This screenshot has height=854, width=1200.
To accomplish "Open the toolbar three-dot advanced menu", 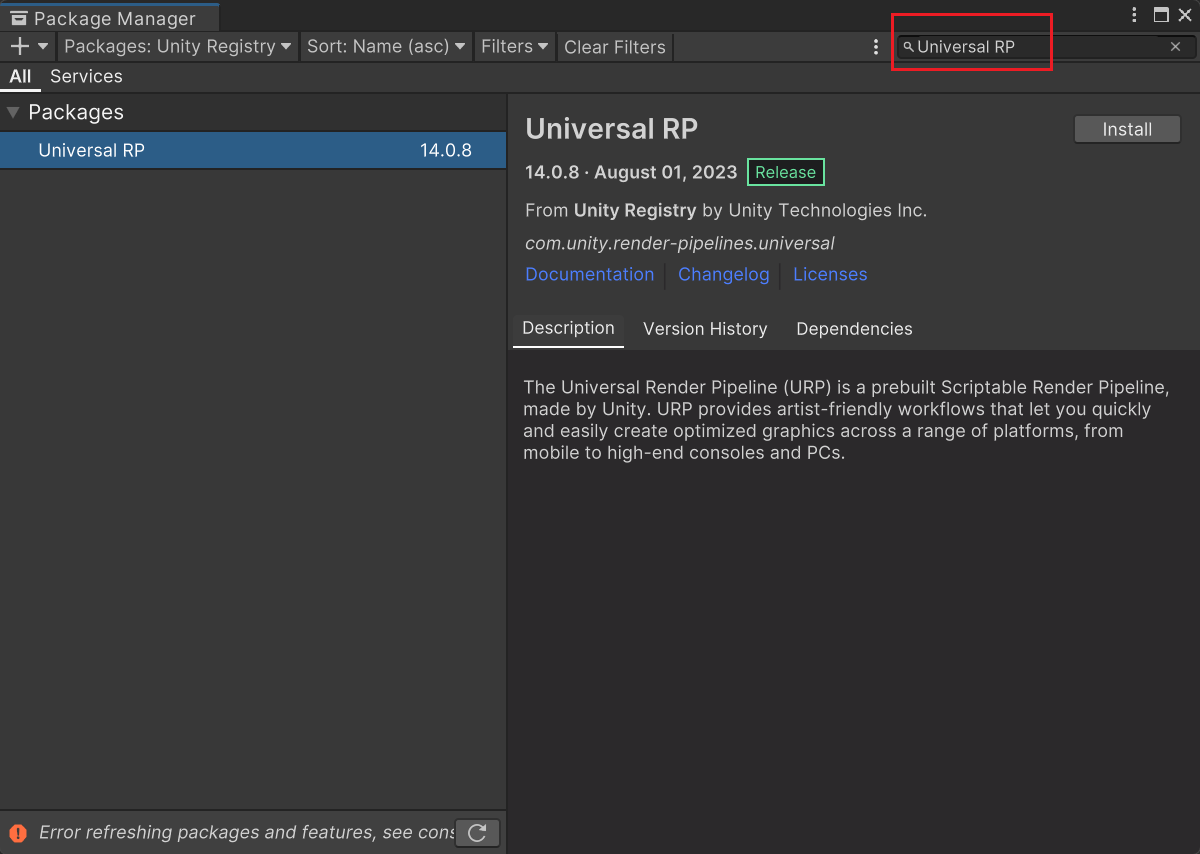I will (x=876, y=47).
